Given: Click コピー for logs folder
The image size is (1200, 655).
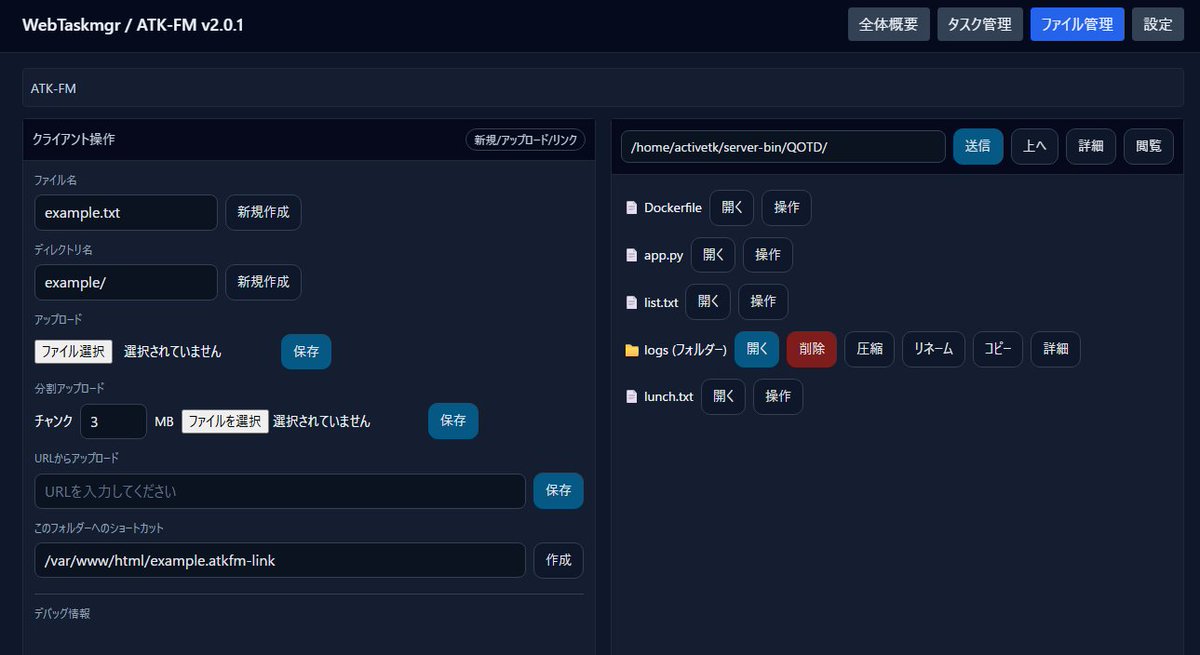Looking at the screenshot, I should [x=998, y=349].
